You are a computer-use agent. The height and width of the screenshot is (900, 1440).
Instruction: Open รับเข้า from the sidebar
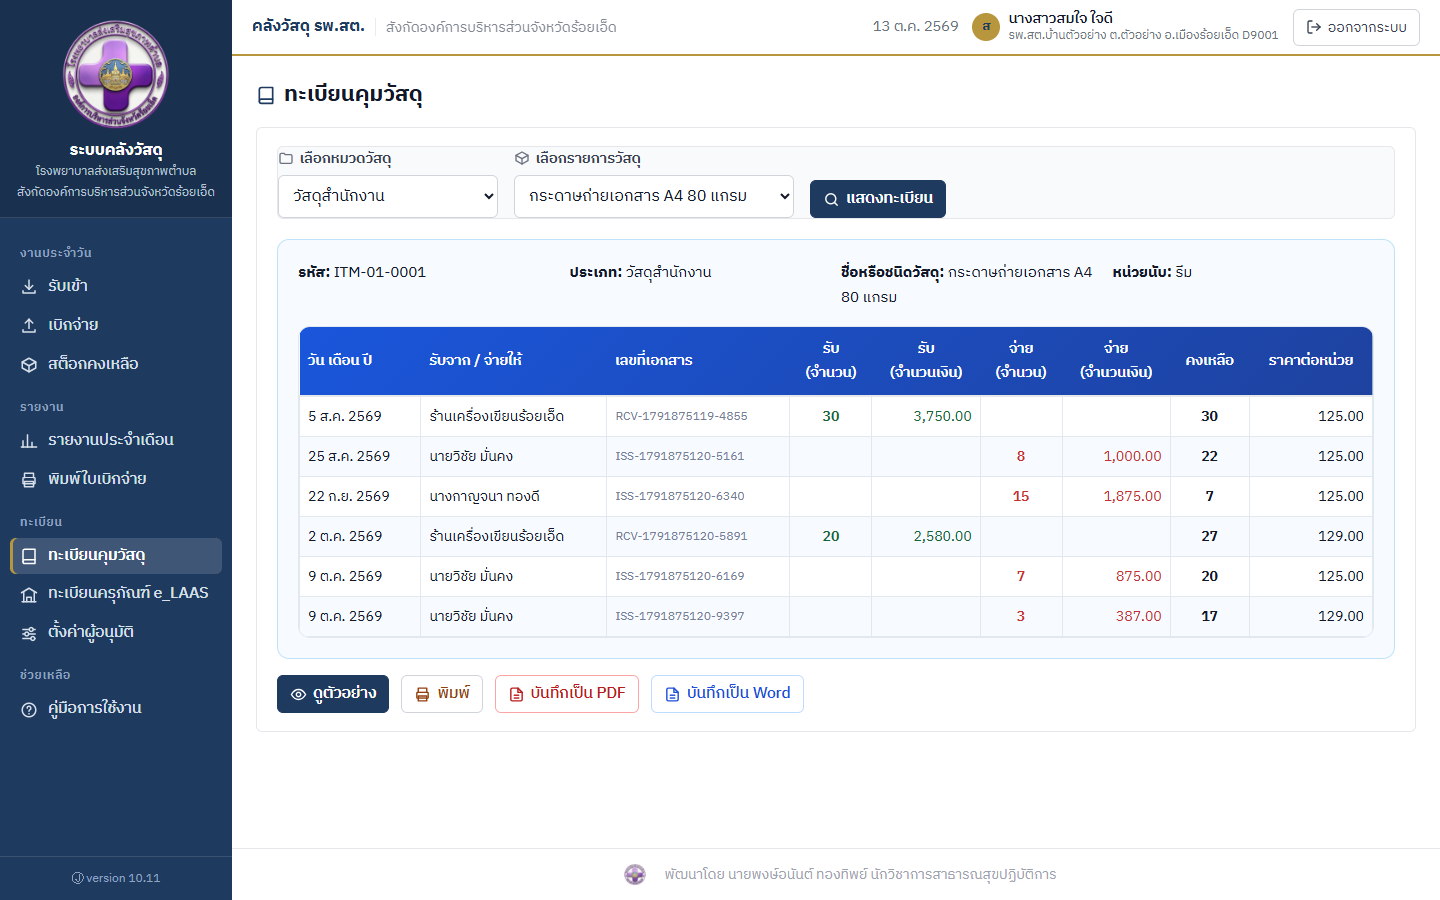pos(116,286)
